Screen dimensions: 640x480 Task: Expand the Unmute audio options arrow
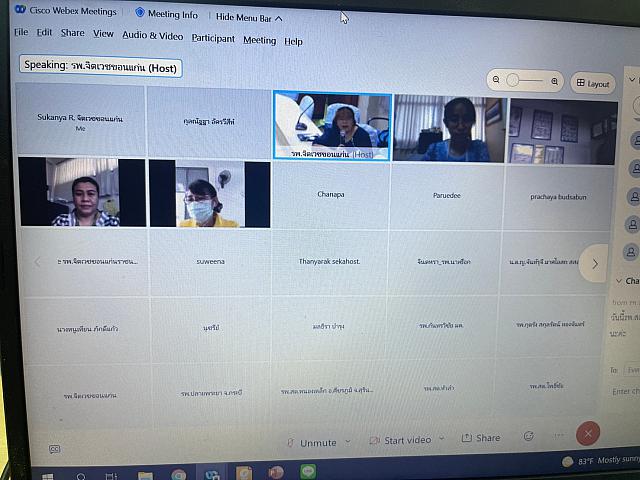tap(348, 441)
